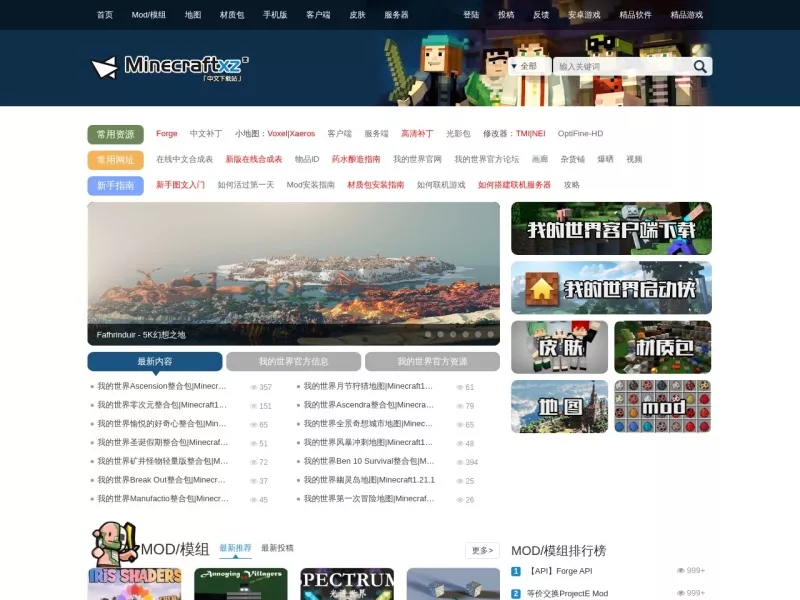
Task: Select 手机版 in the top navigation
Action: [x=275, y=15]
